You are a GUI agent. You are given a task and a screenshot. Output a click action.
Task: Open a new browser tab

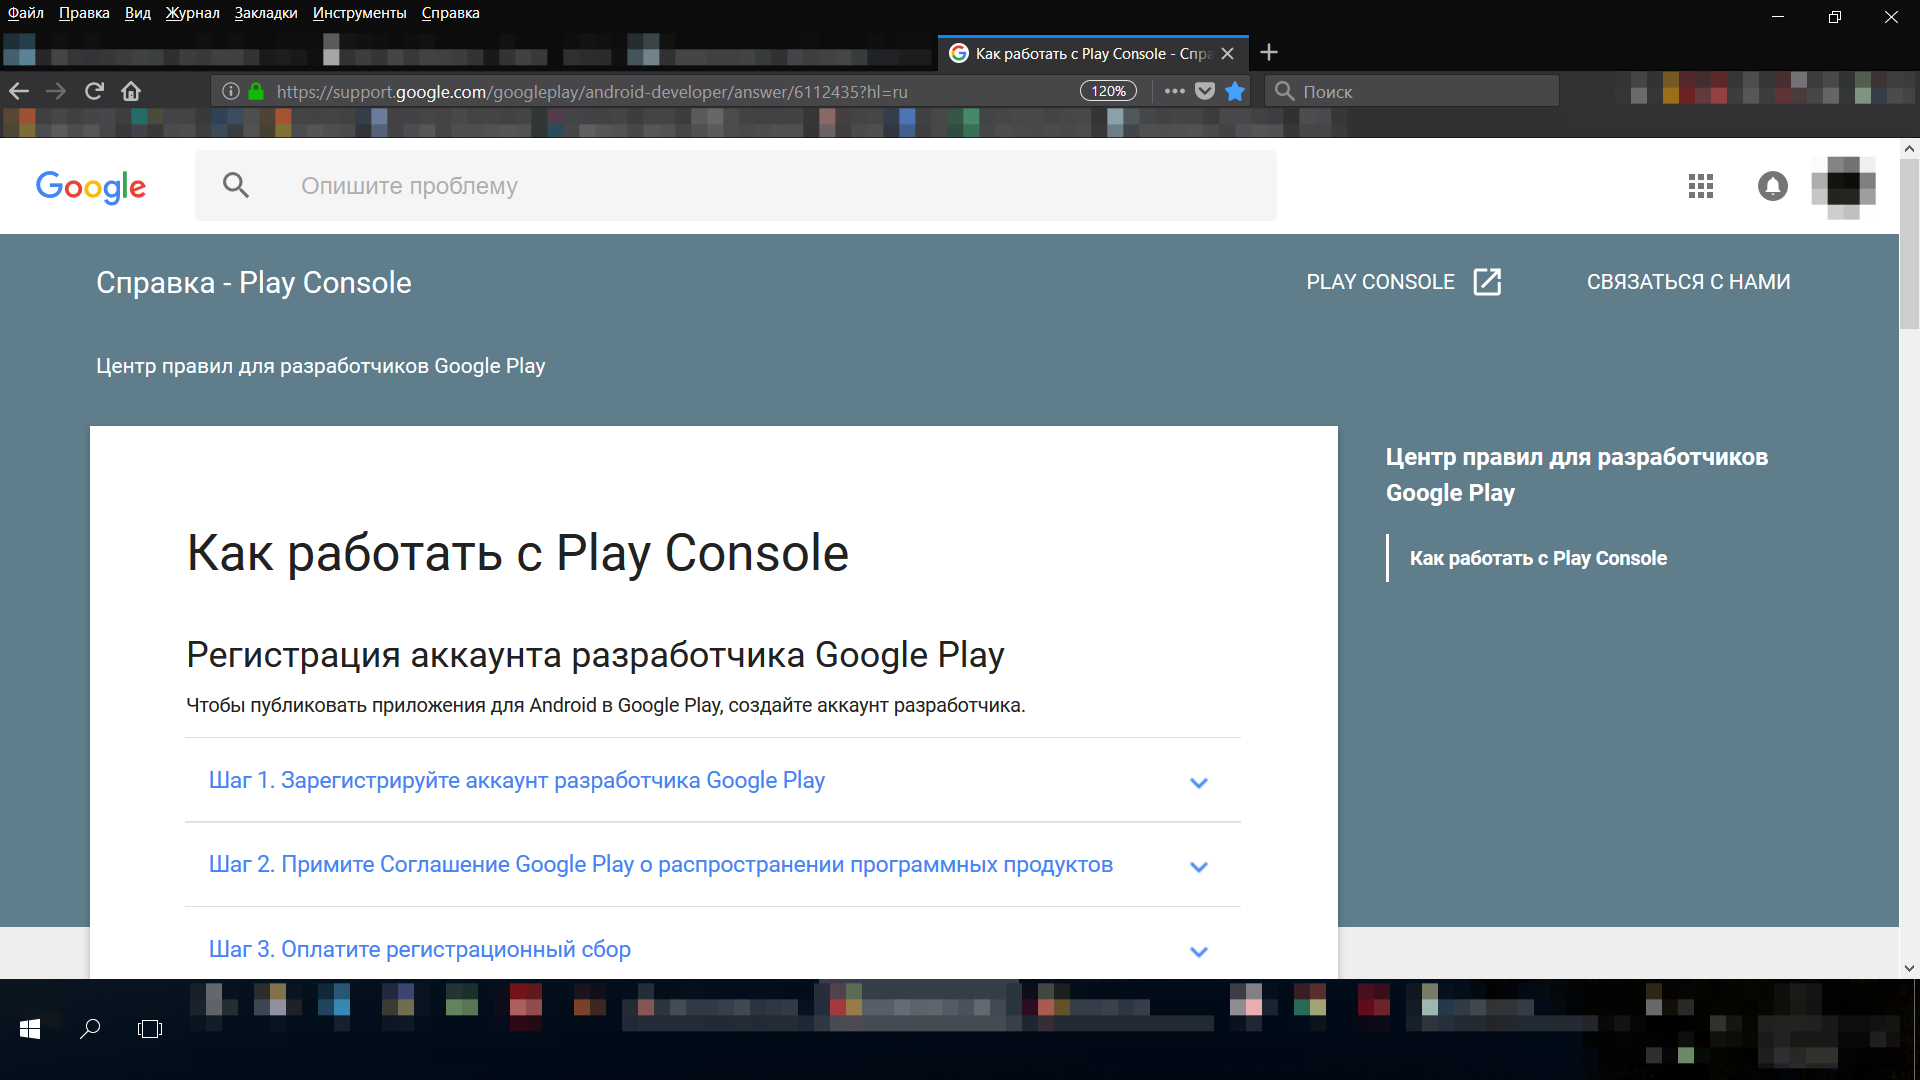click(1269, 52)
